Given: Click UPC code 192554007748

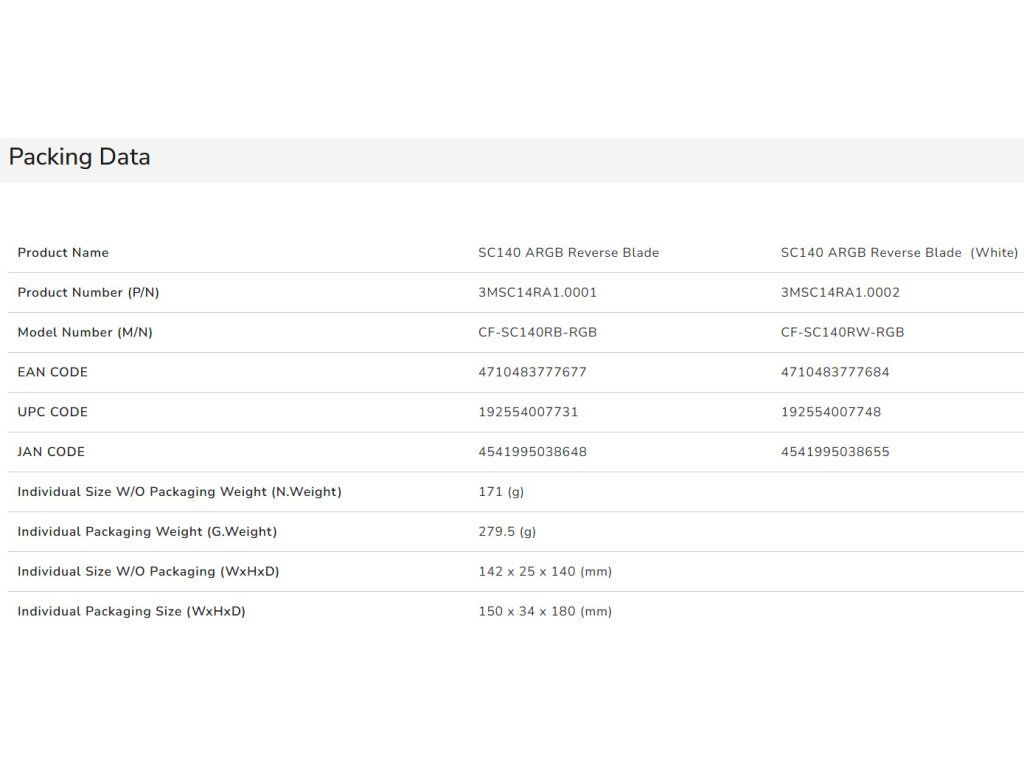Looking at the screenshot, I should [x=831, y=412].
